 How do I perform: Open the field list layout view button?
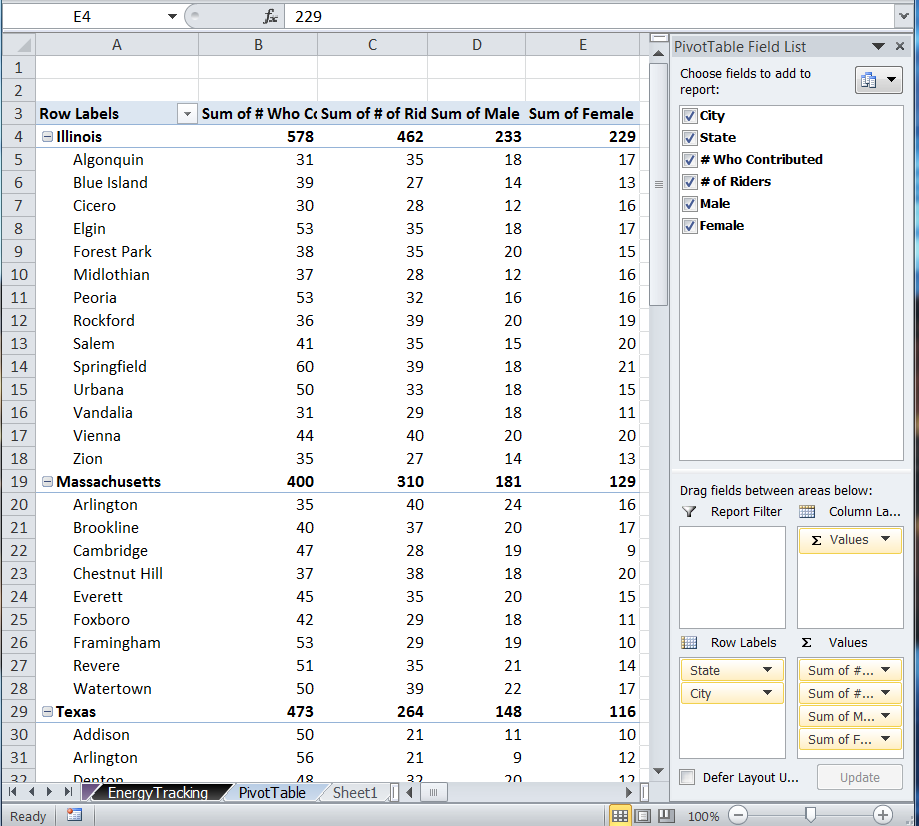click(x=878, y=81)
